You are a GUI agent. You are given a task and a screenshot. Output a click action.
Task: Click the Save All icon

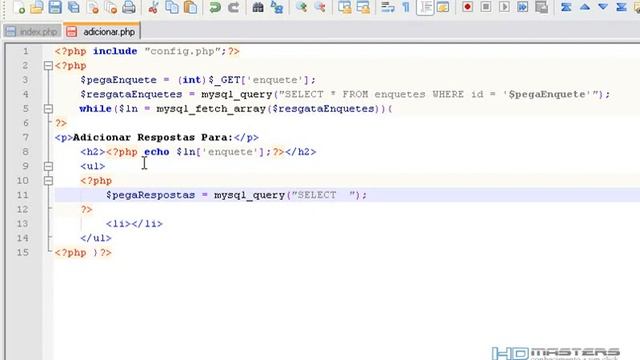(74, 7)
